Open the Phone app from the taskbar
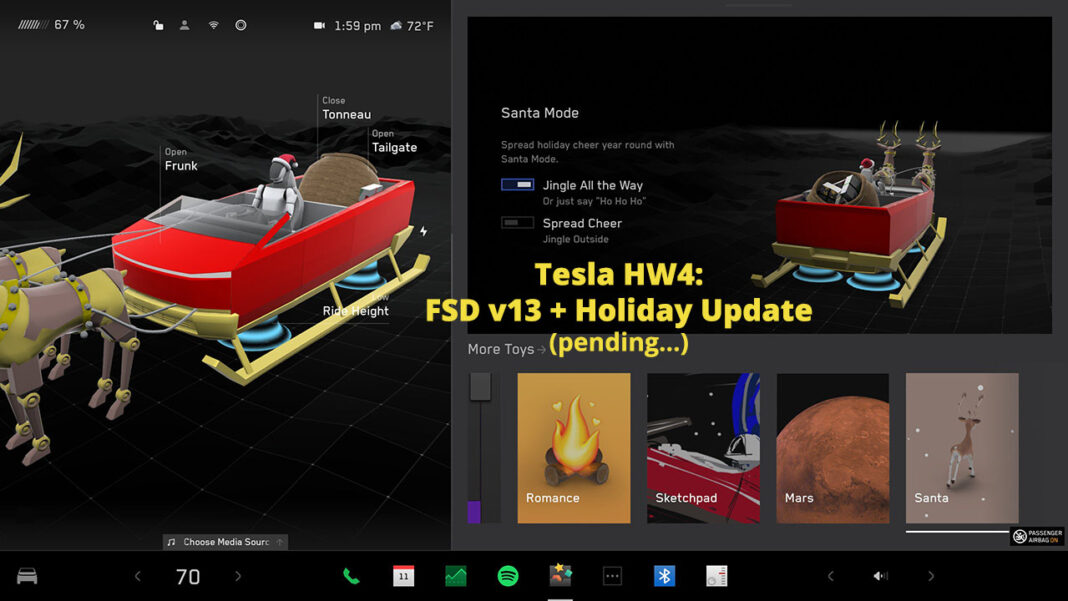1068x601 pixels. (x=351, y=575)
